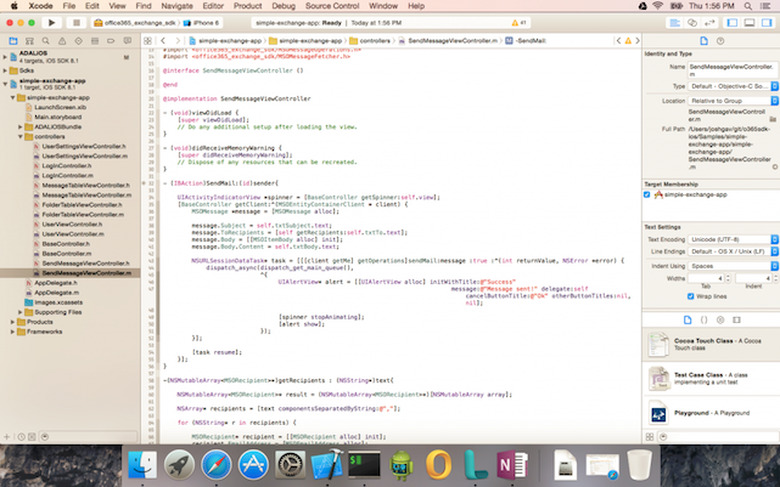Select the Code Snippet library tab
Viewport: 780px width, 487px height.
[x=704, y=320]
